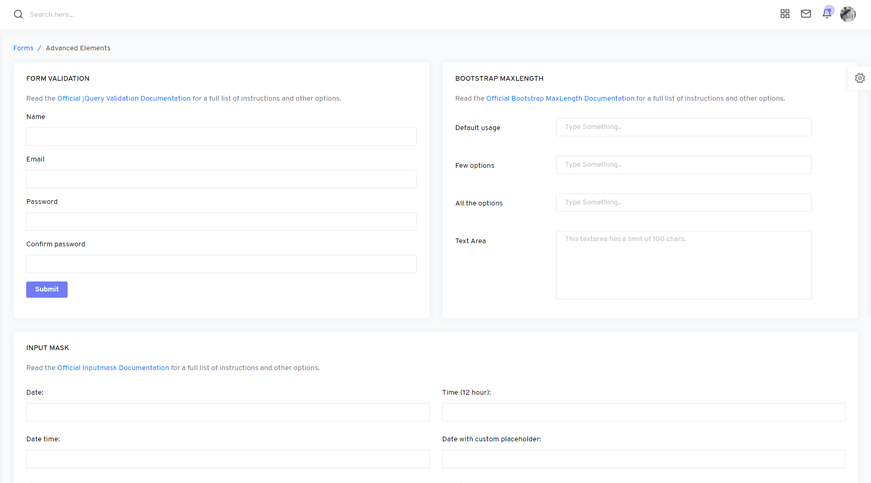Open Official Bootstrap MaxLength Documentation link
The height and width of the screenshot is (483, 871).
coord(559,99)
